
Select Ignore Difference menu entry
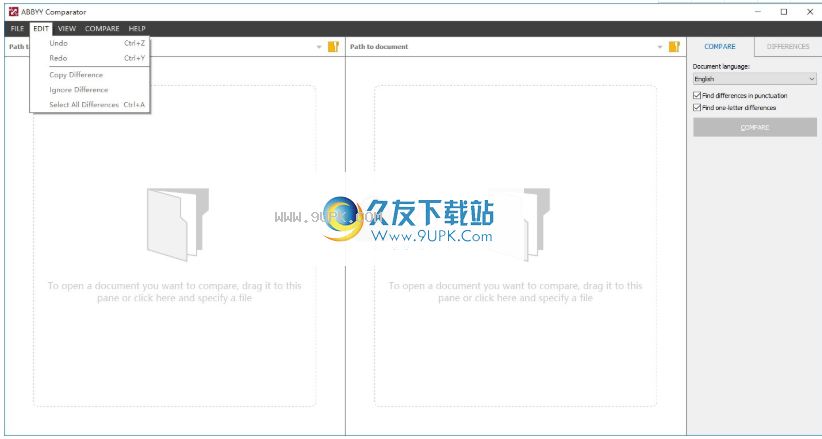(90, 90)
